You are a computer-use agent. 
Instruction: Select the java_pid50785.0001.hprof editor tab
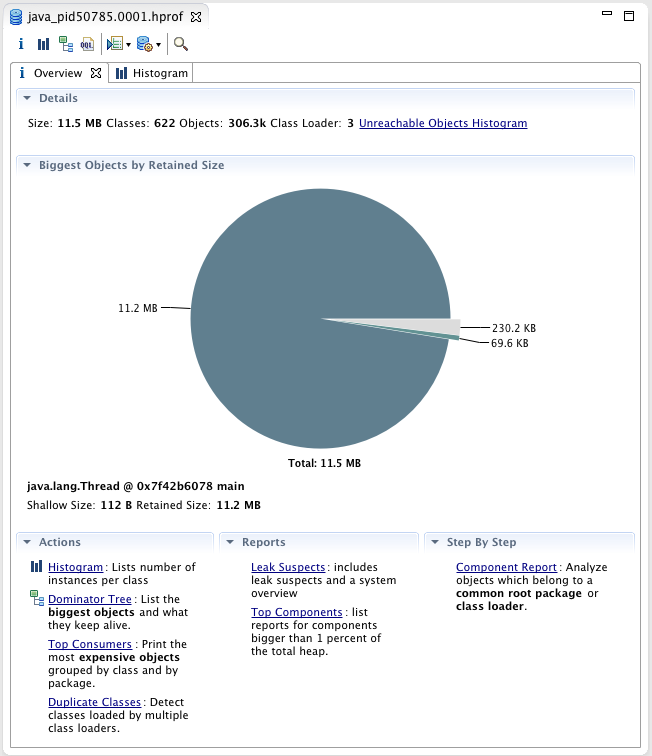tap(106, 16)
